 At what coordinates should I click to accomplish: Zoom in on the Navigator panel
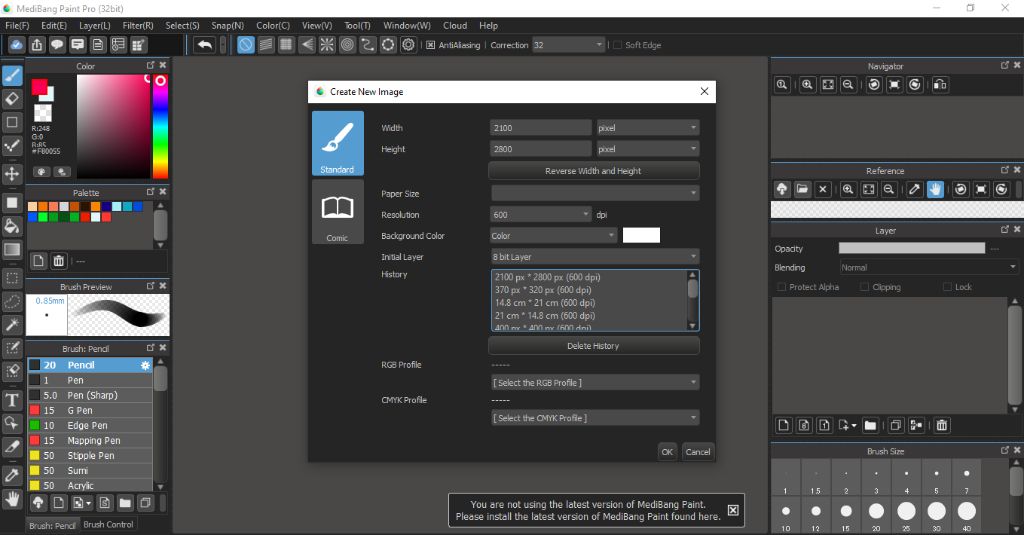[808, 84]
